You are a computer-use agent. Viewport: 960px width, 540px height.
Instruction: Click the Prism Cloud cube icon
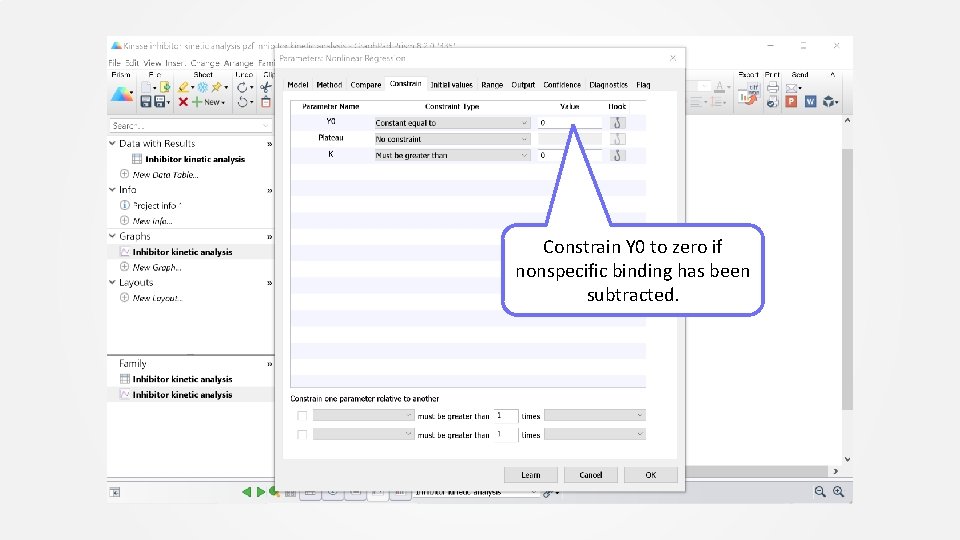[x=828, y=102]
